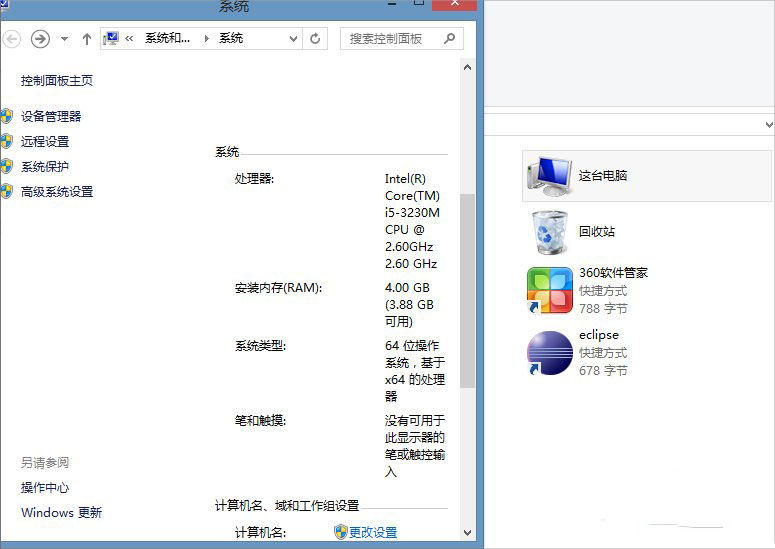Click shield icon next to 系统保护
Viewport: 775px width, 549px height.
[x=6, y=166]
